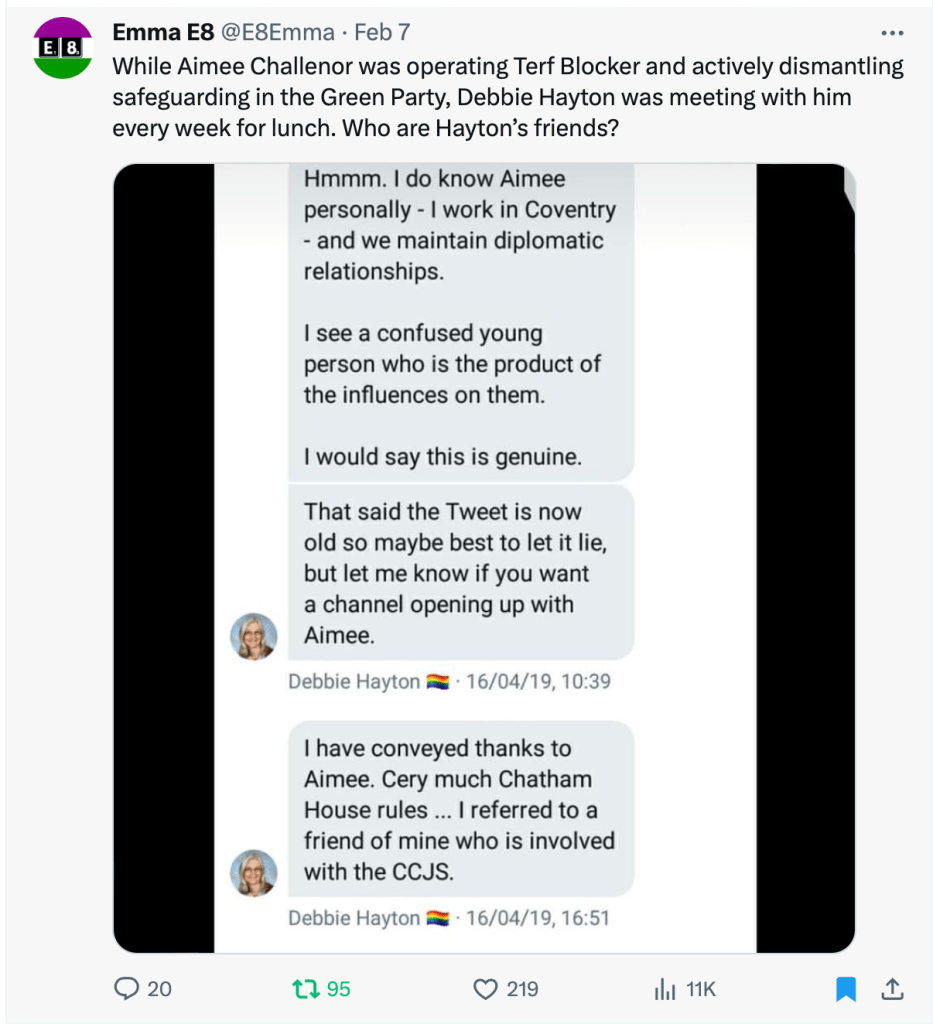Click the black left border of the attached image
This screenshot has width=933, height=1024.
coord(164,558)
